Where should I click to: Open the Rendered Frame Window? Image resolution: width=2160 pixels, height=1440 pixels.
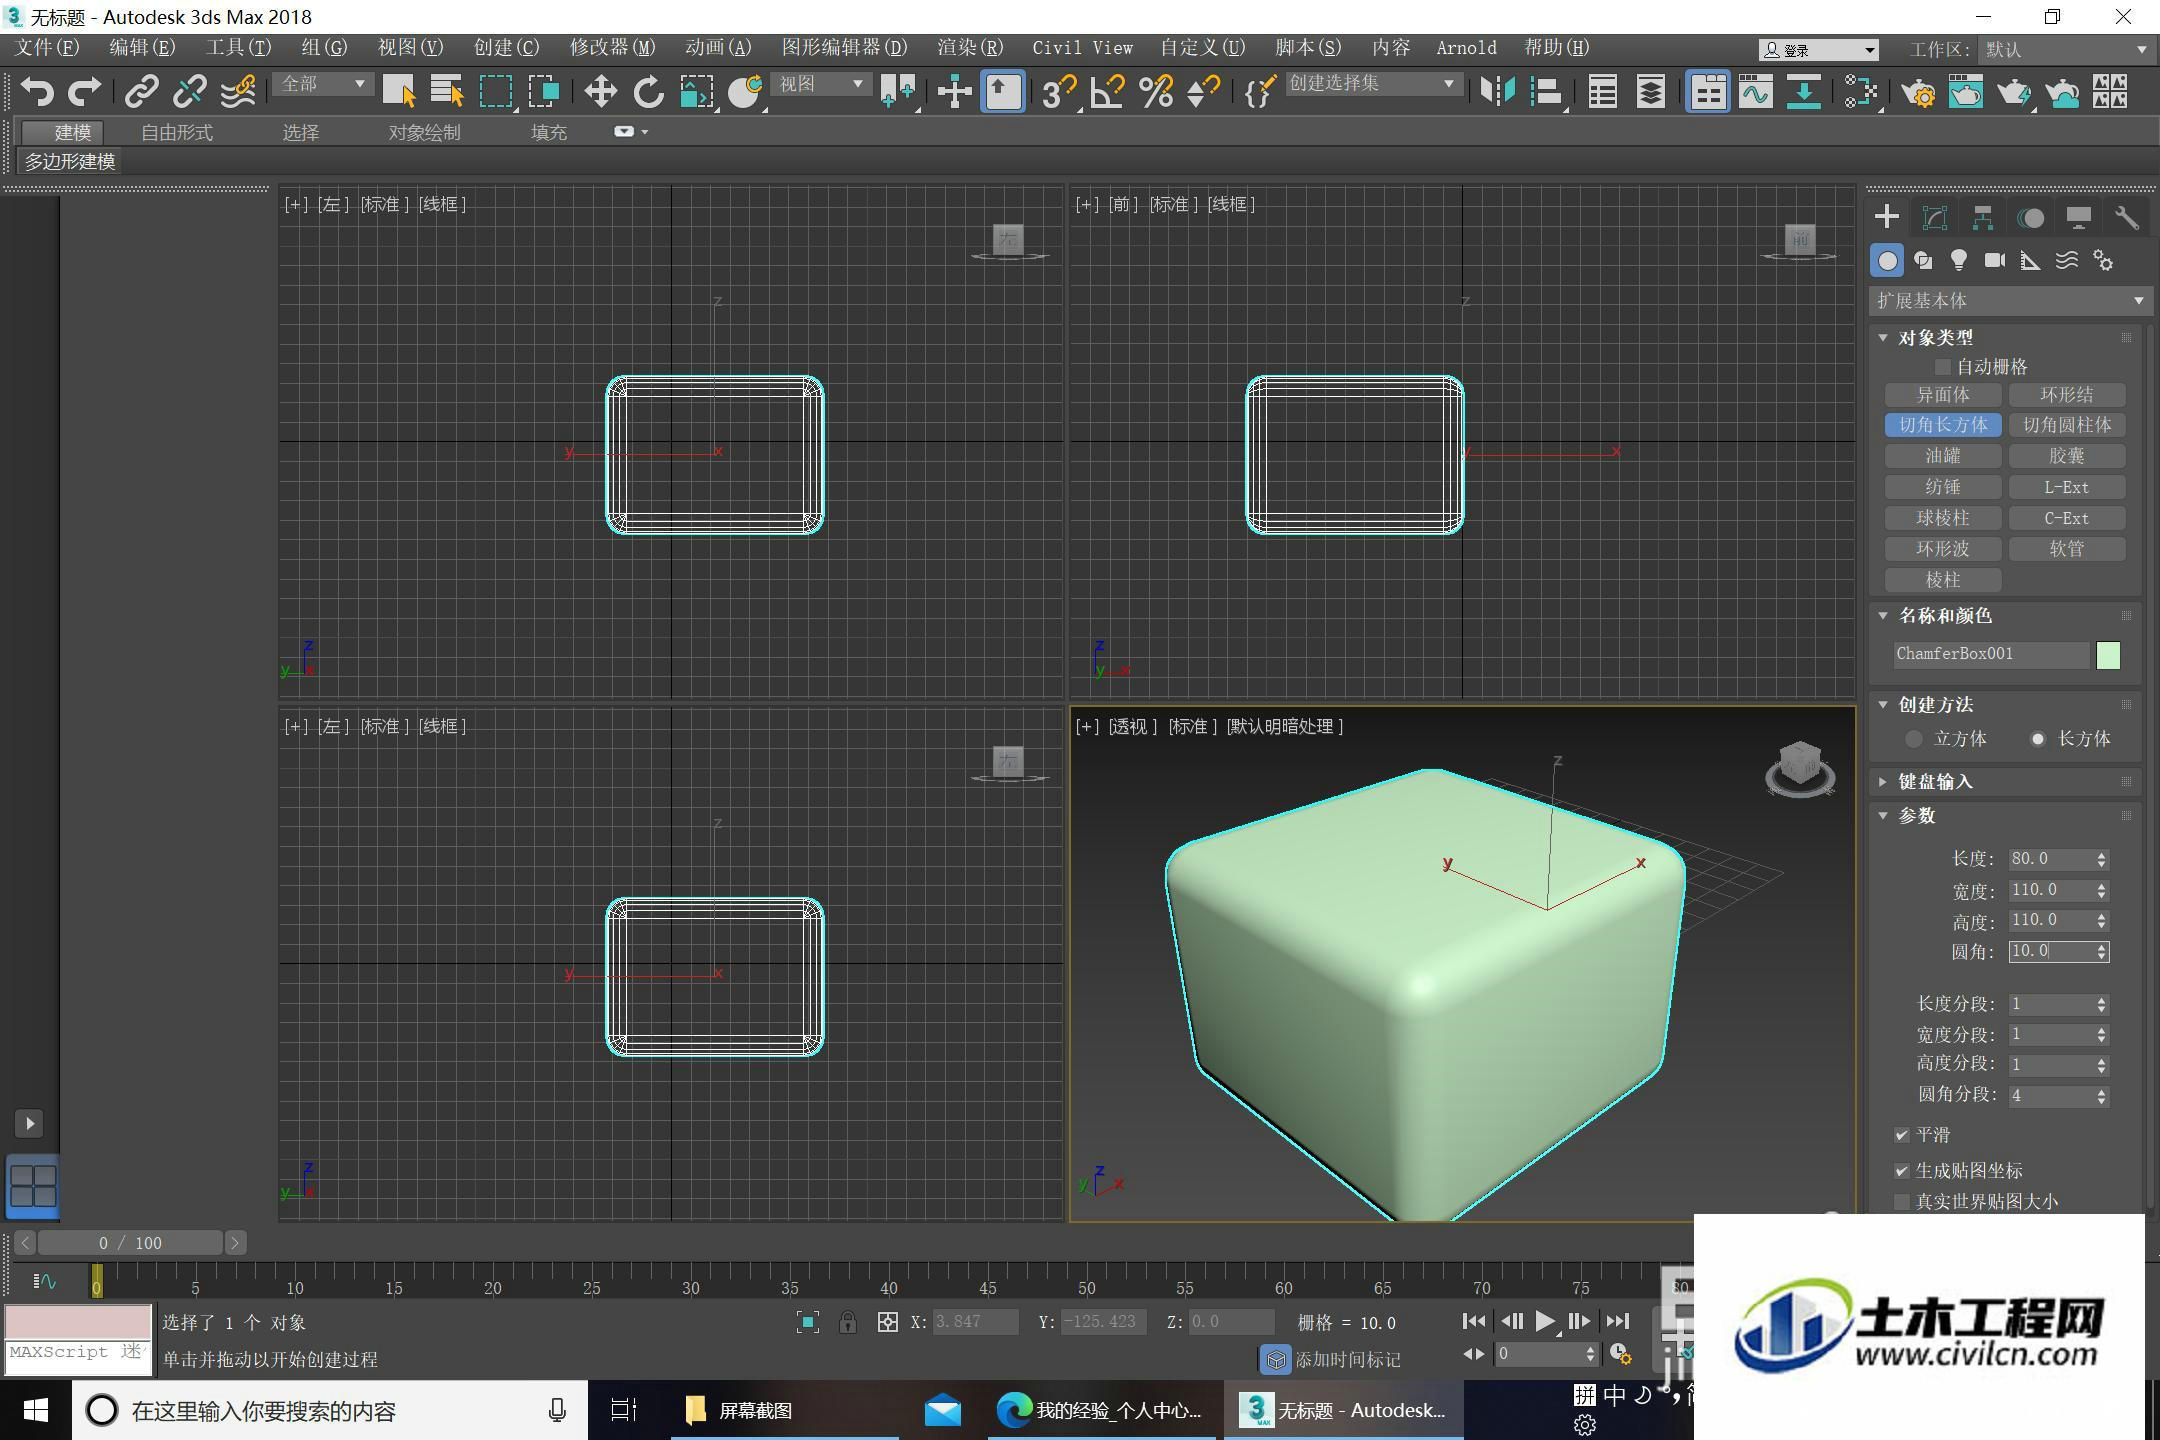tap(1966, 92)
